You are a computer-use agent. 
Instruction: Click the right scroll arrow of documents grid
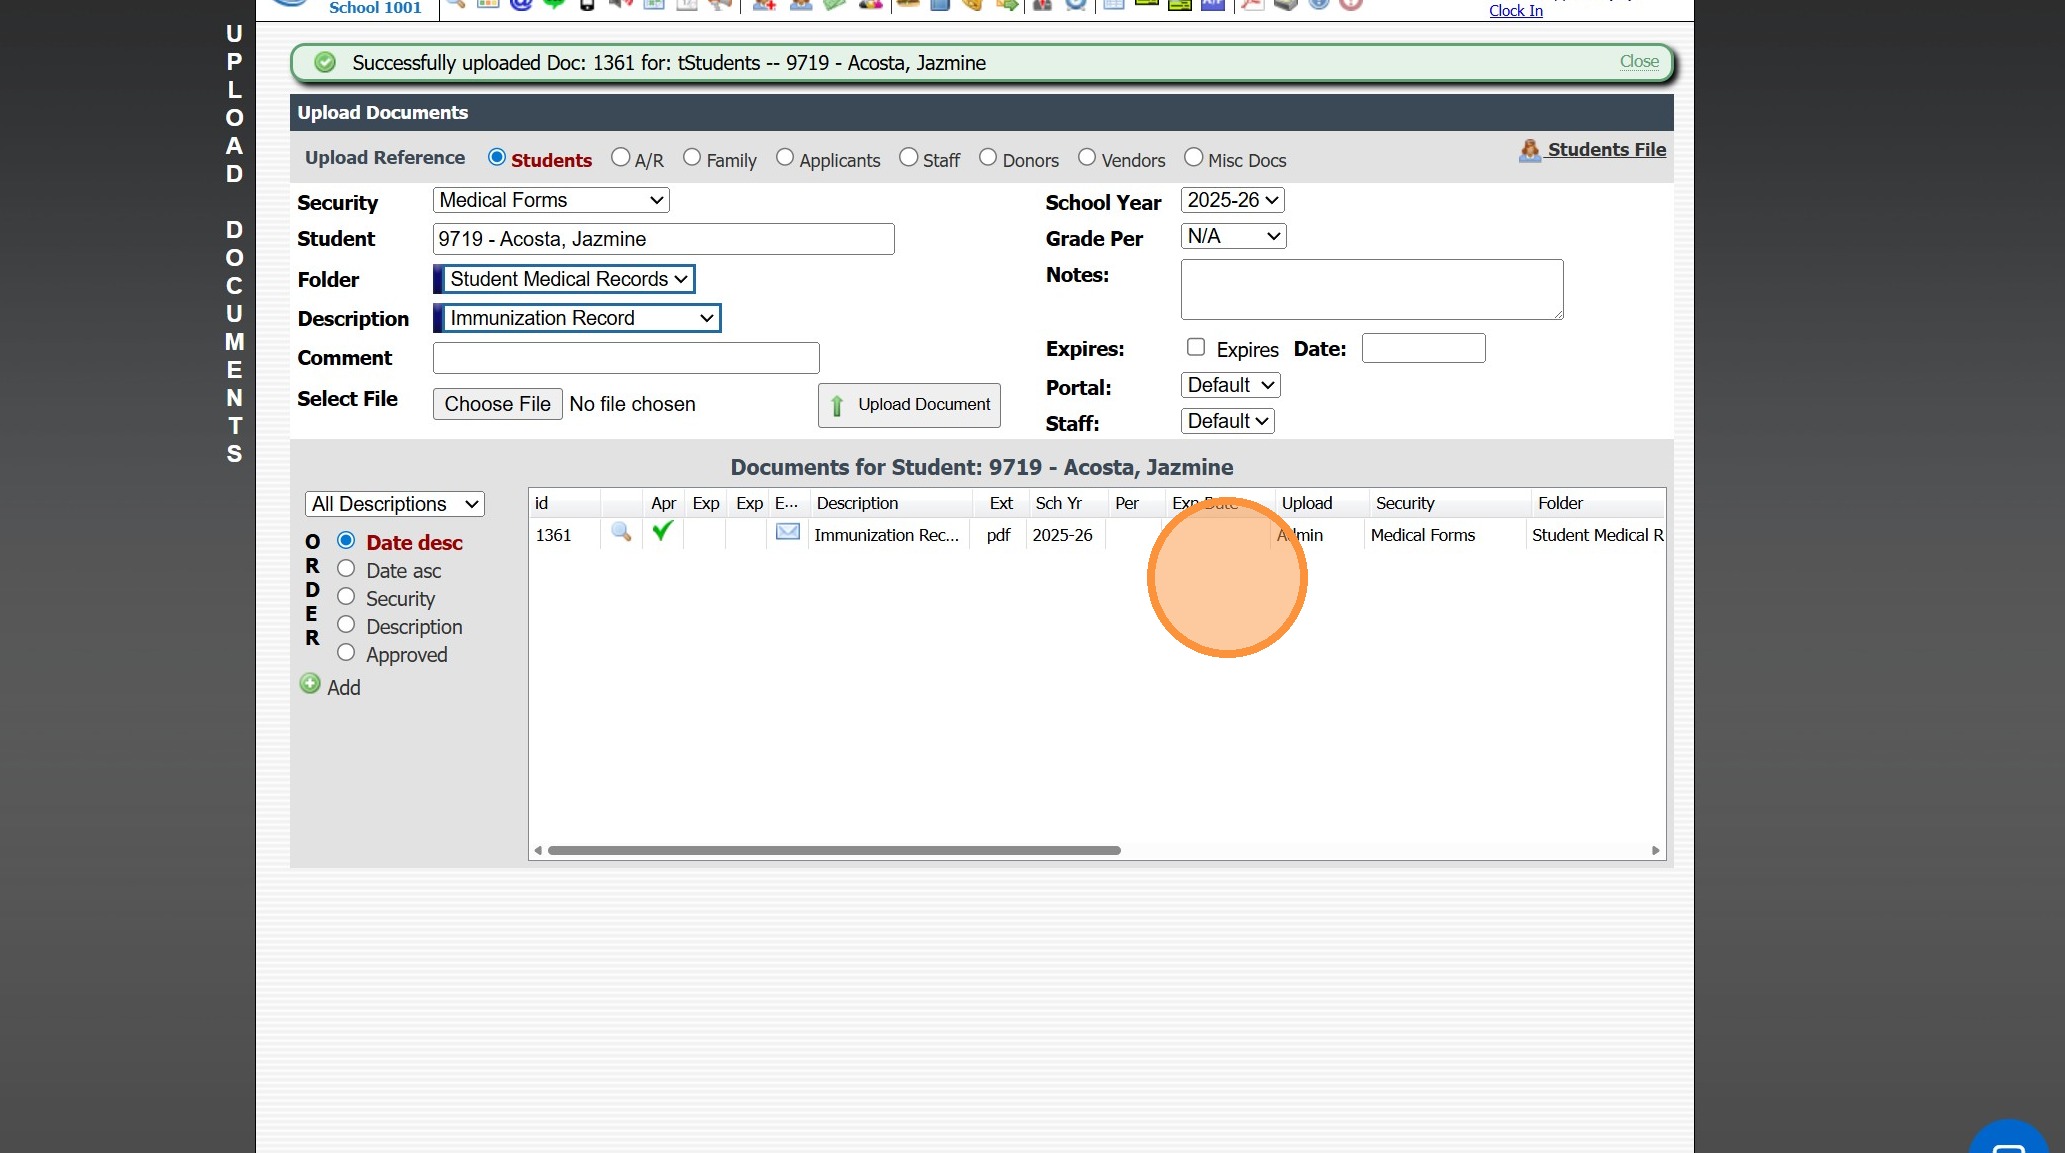click(1656, 851)
